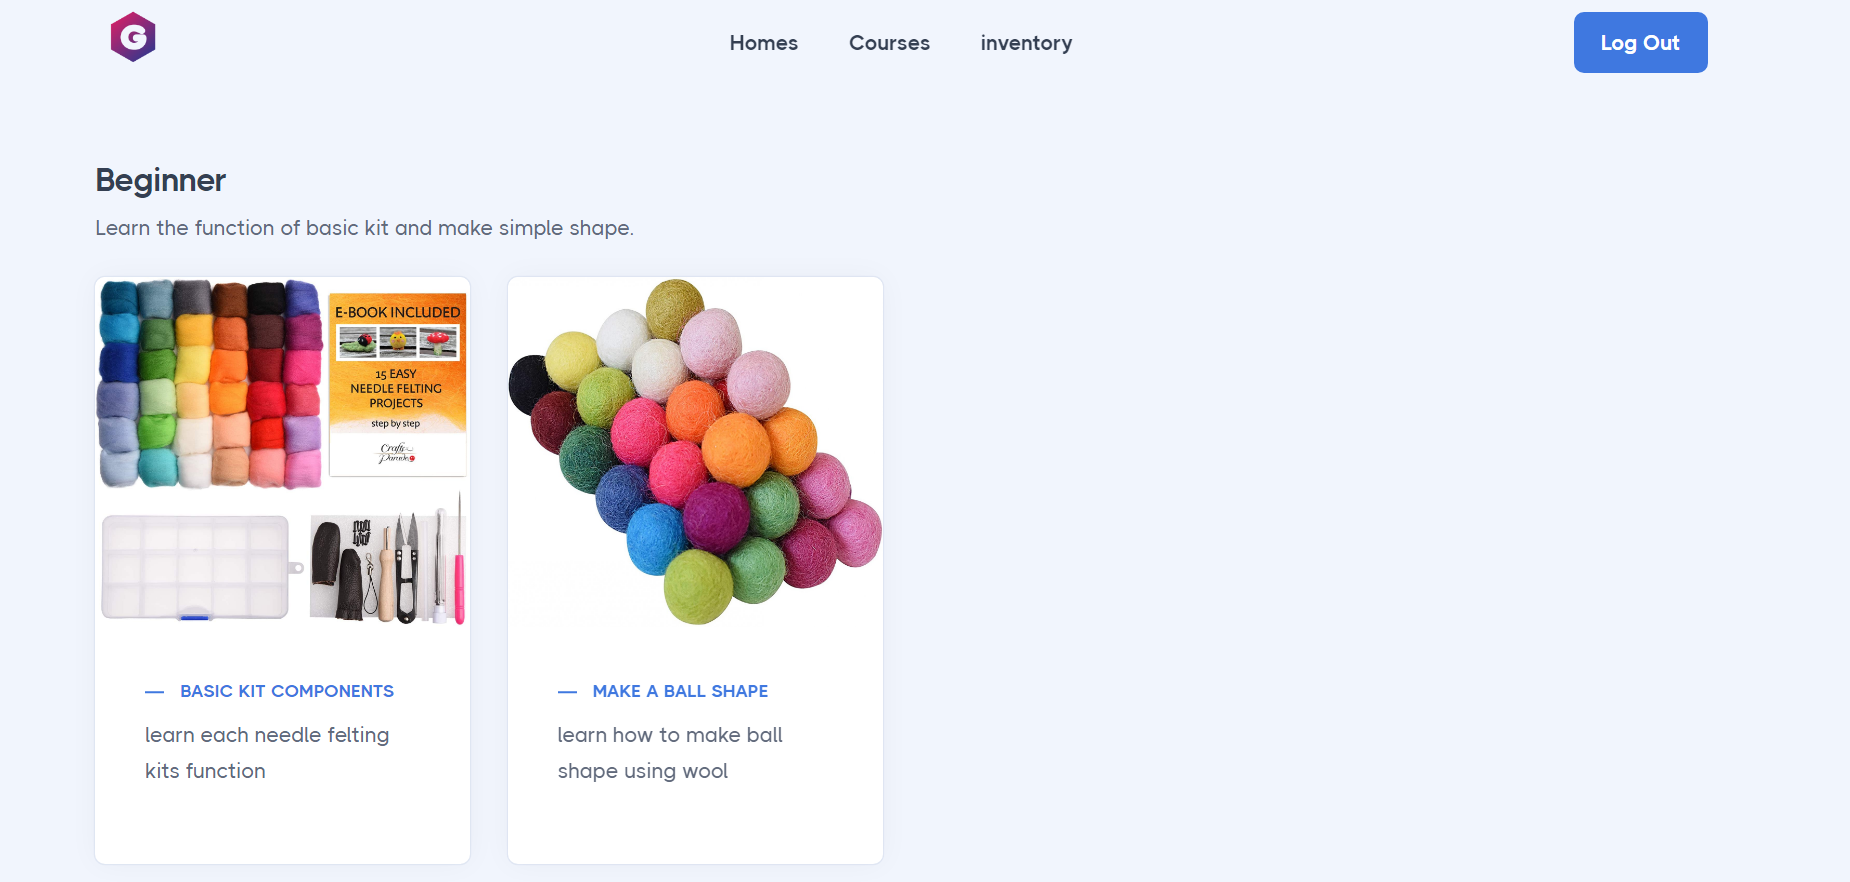1850x882 pixels.
Task: Select the inventory navigation item
Action: [1026, 43]
